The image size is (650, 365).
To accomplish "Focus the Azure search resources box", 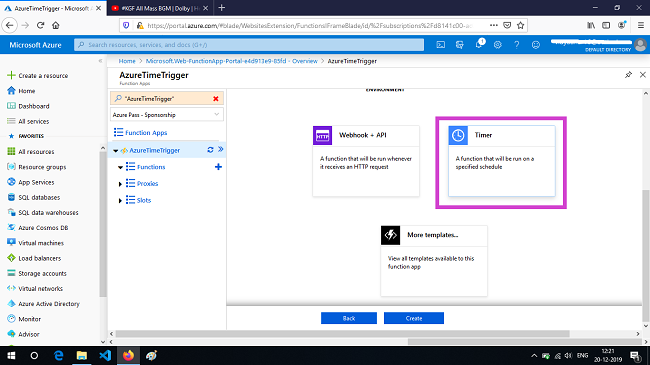I will 249,45.
